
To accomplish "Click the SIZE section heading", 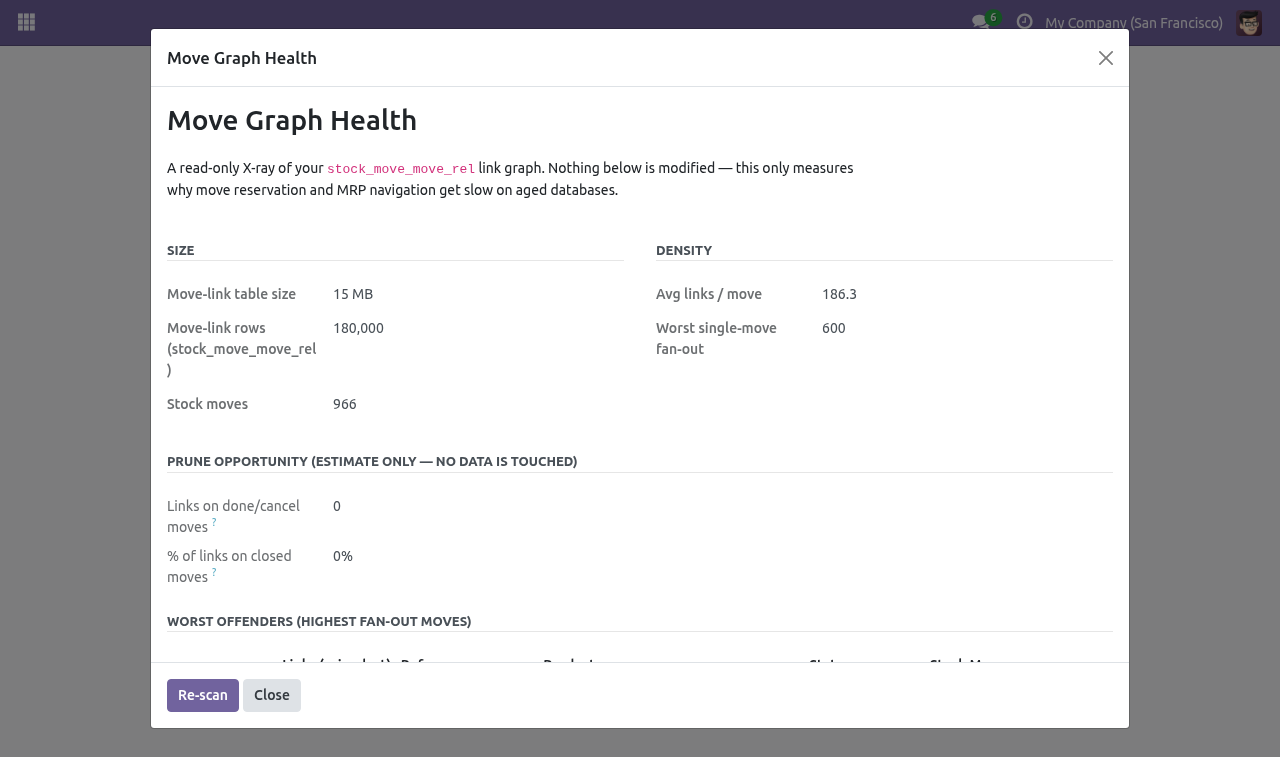I will [x=181, y=250].
